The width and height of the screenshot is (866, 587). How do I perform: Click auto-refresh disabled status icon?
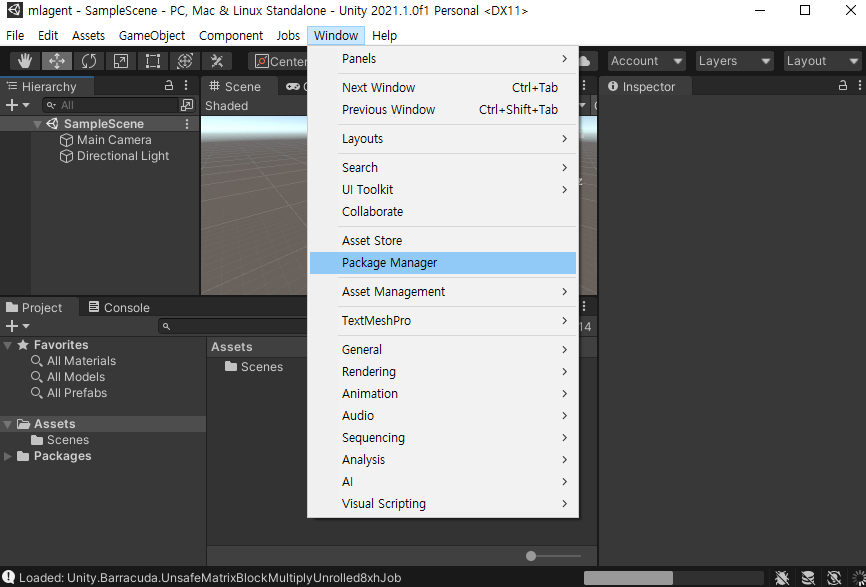coord(835,578)
